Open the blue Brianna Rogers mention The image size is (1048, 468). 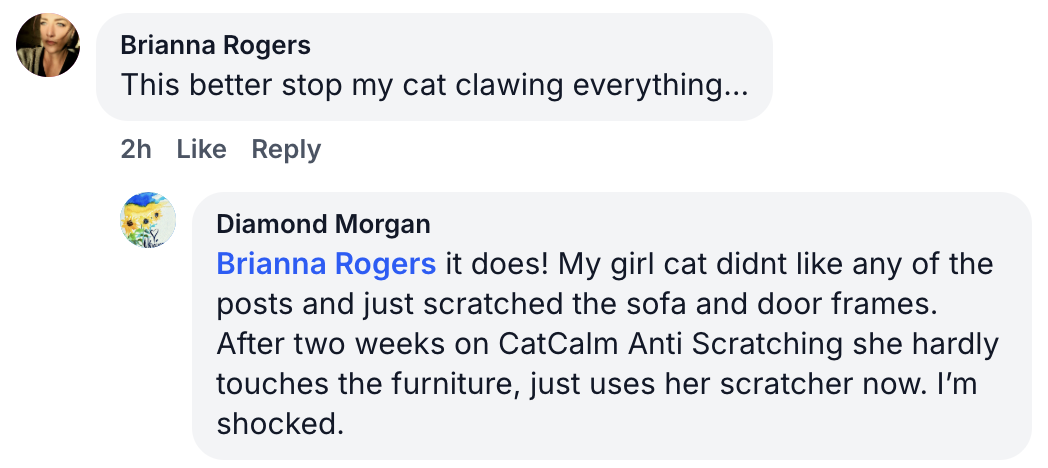pos(326,264)
